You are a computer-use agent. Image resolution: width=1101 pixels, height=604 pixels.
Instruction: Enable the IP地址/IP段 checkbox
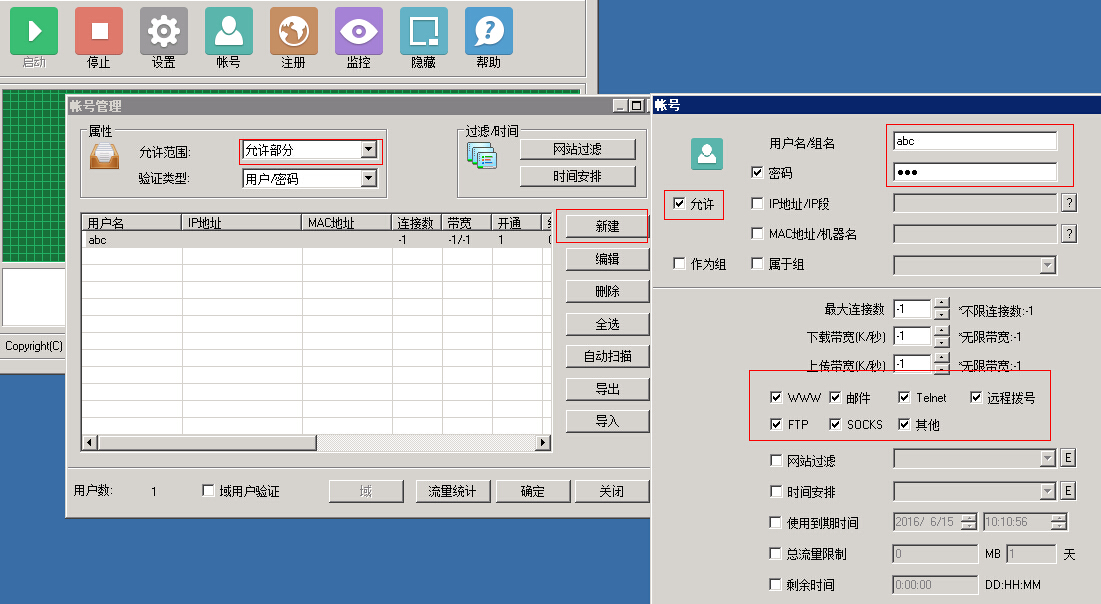pos(758,204)
